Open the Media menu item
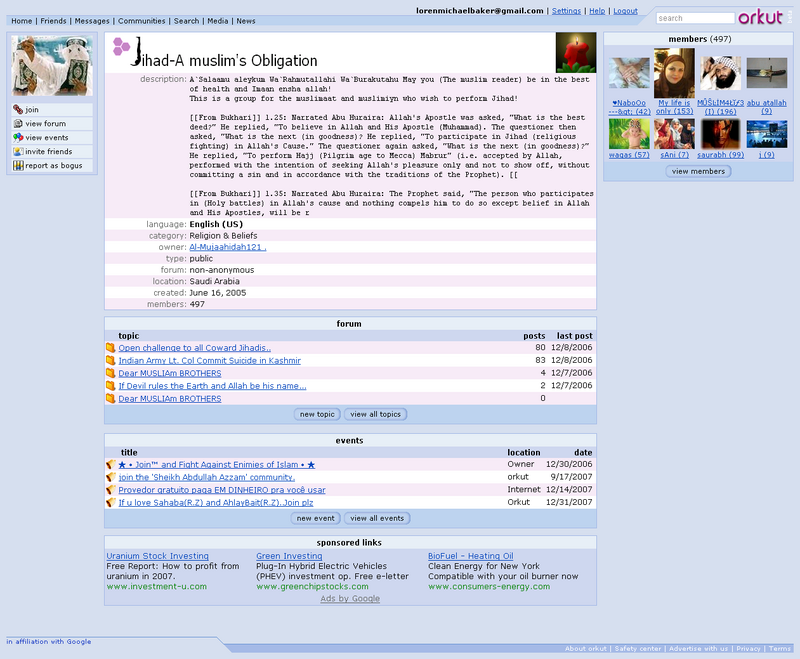800x659 pixels. point(217,21)
